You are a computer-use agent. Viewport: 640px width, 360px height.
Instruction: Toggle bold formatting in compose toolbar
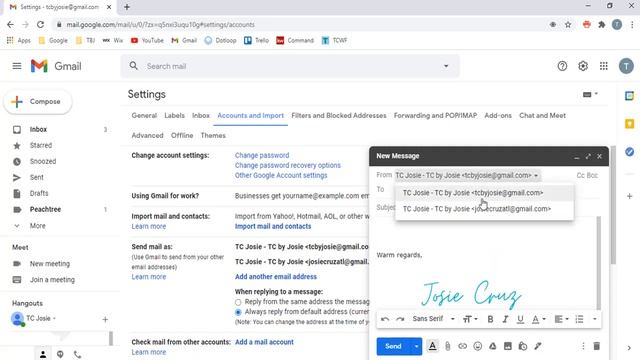[x=490, y=319]
